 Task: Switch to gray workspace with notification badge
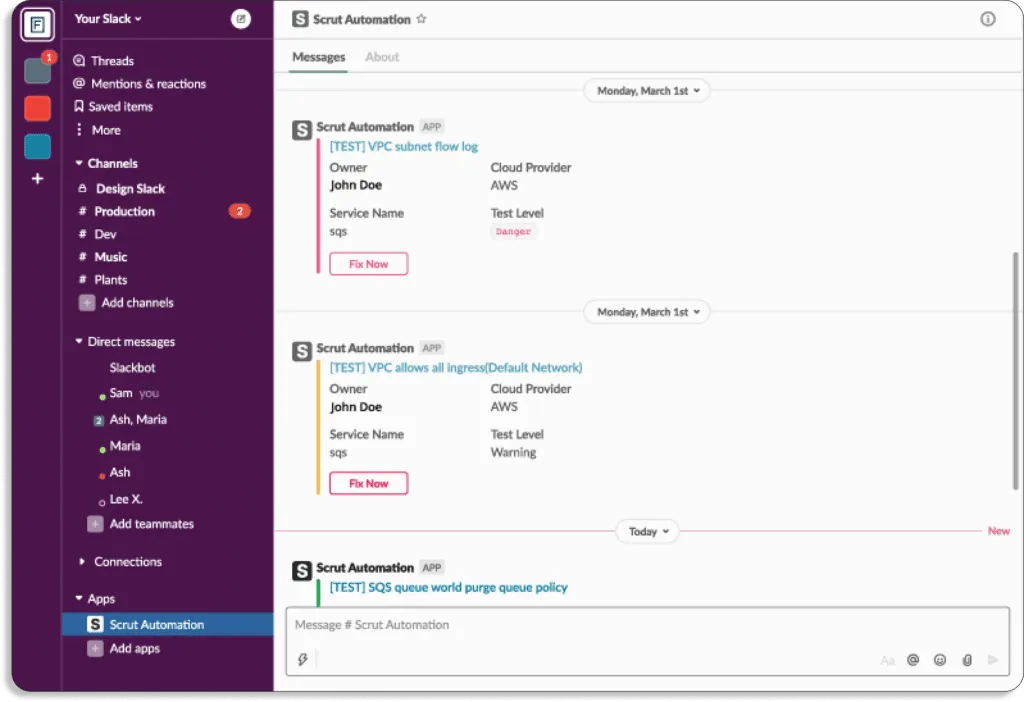pos(37,70)
